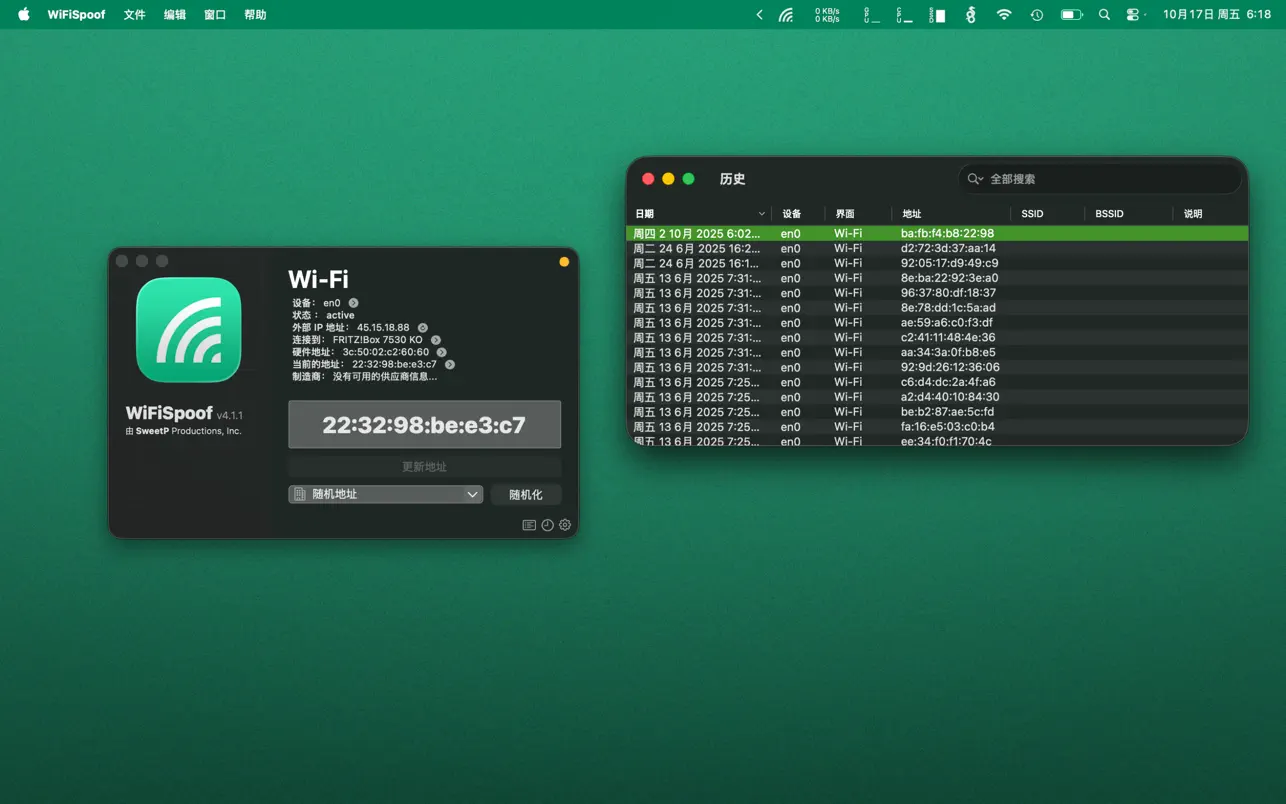1286x804 pixels.
Task: Click arrow icon next to hardware address
Action: point(442,352)
